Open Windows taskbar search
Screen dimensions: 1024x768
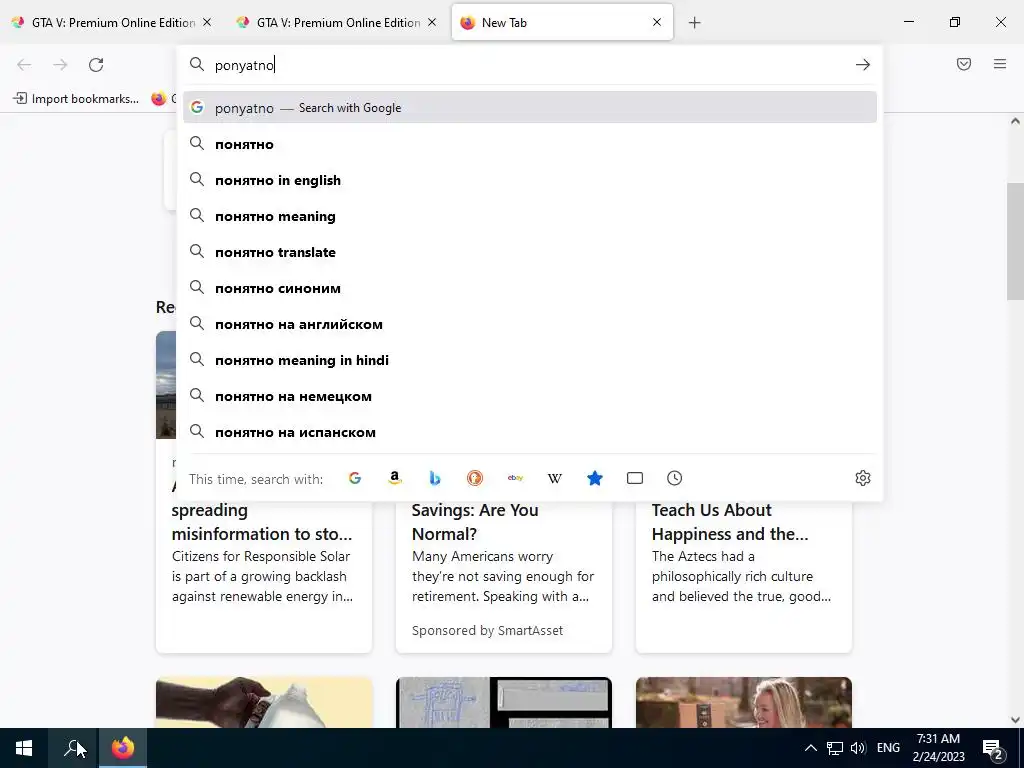74,748
